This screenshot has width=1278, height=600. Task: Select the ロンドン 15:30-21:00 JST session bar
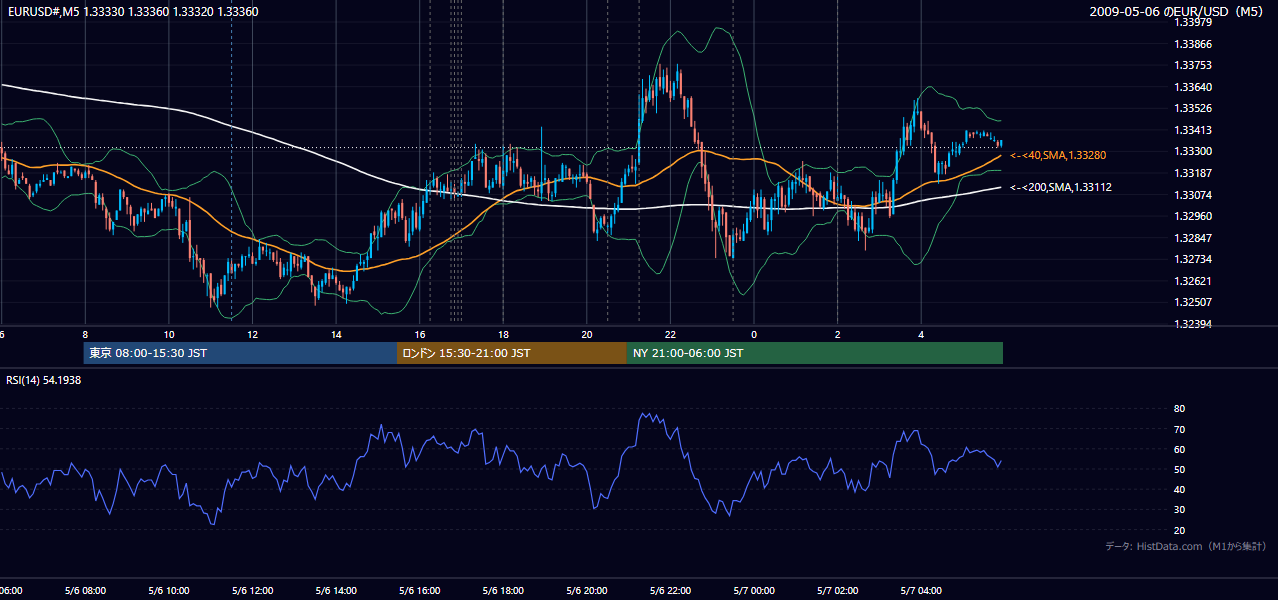[512, 353]
